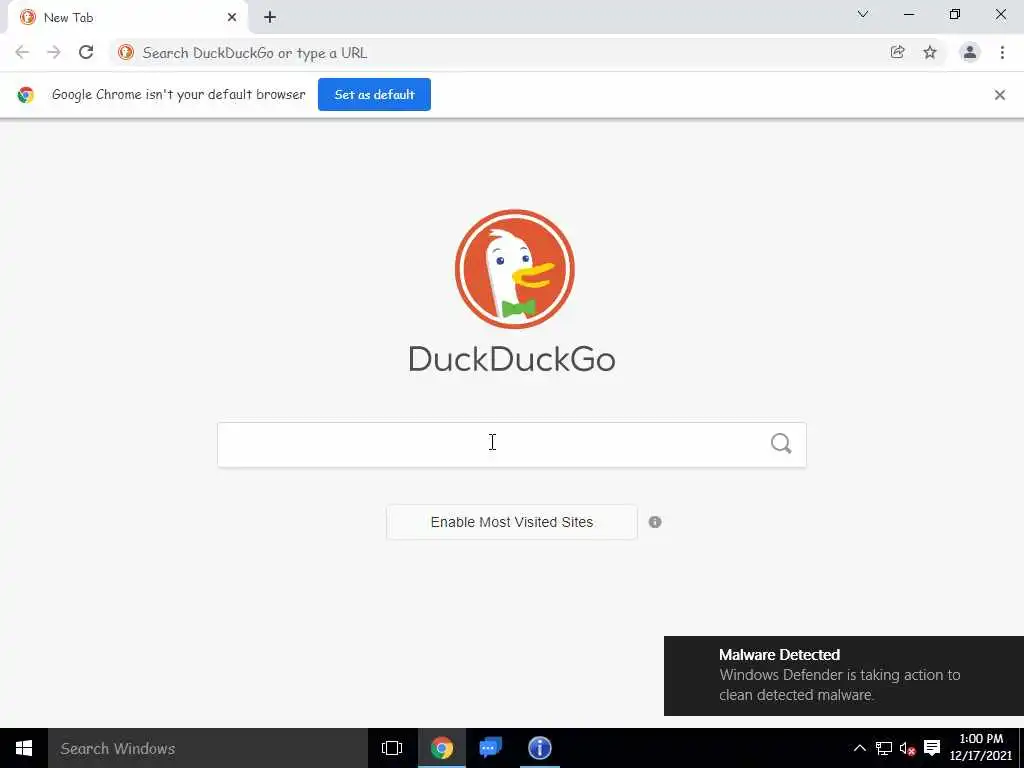This screenshot has width=1024, height=768.
Task: Reload the current page
Action: click(86, 52)
